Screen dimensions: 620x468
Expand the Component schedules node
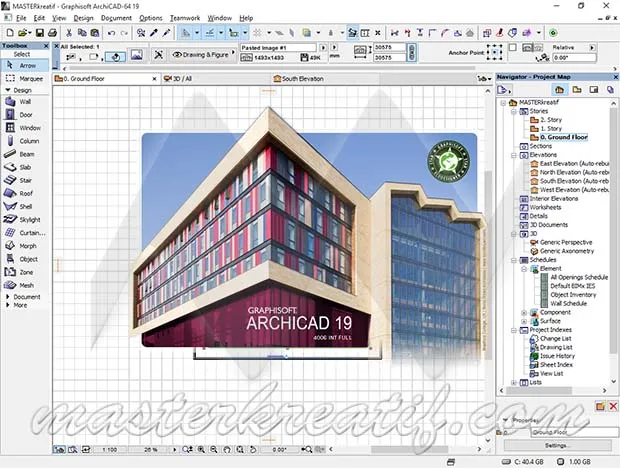524,312
